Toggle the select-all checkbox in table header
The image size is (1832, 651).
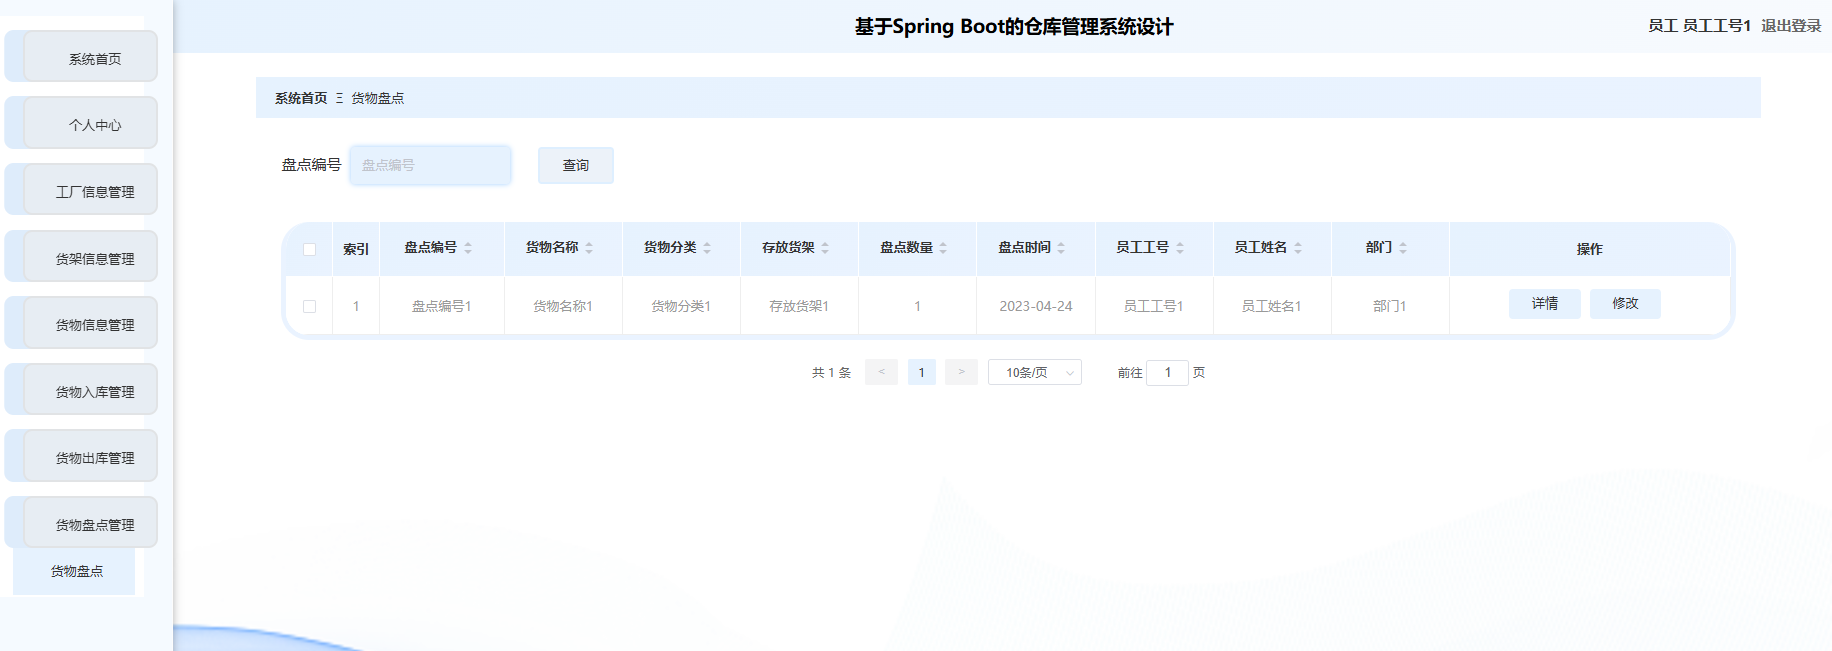(309, 249)
